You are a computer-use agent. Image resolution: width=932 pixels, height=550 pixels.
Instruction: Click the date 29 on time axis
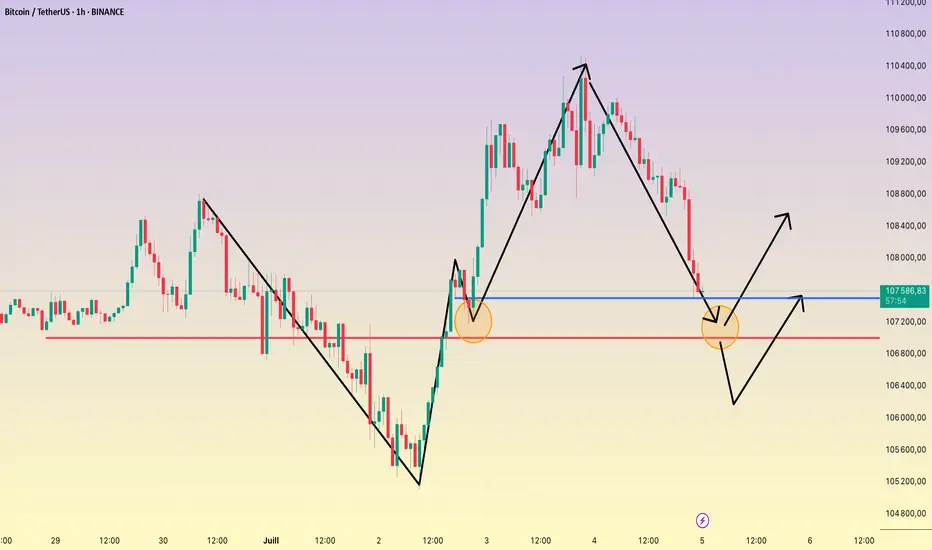(55, 540)
